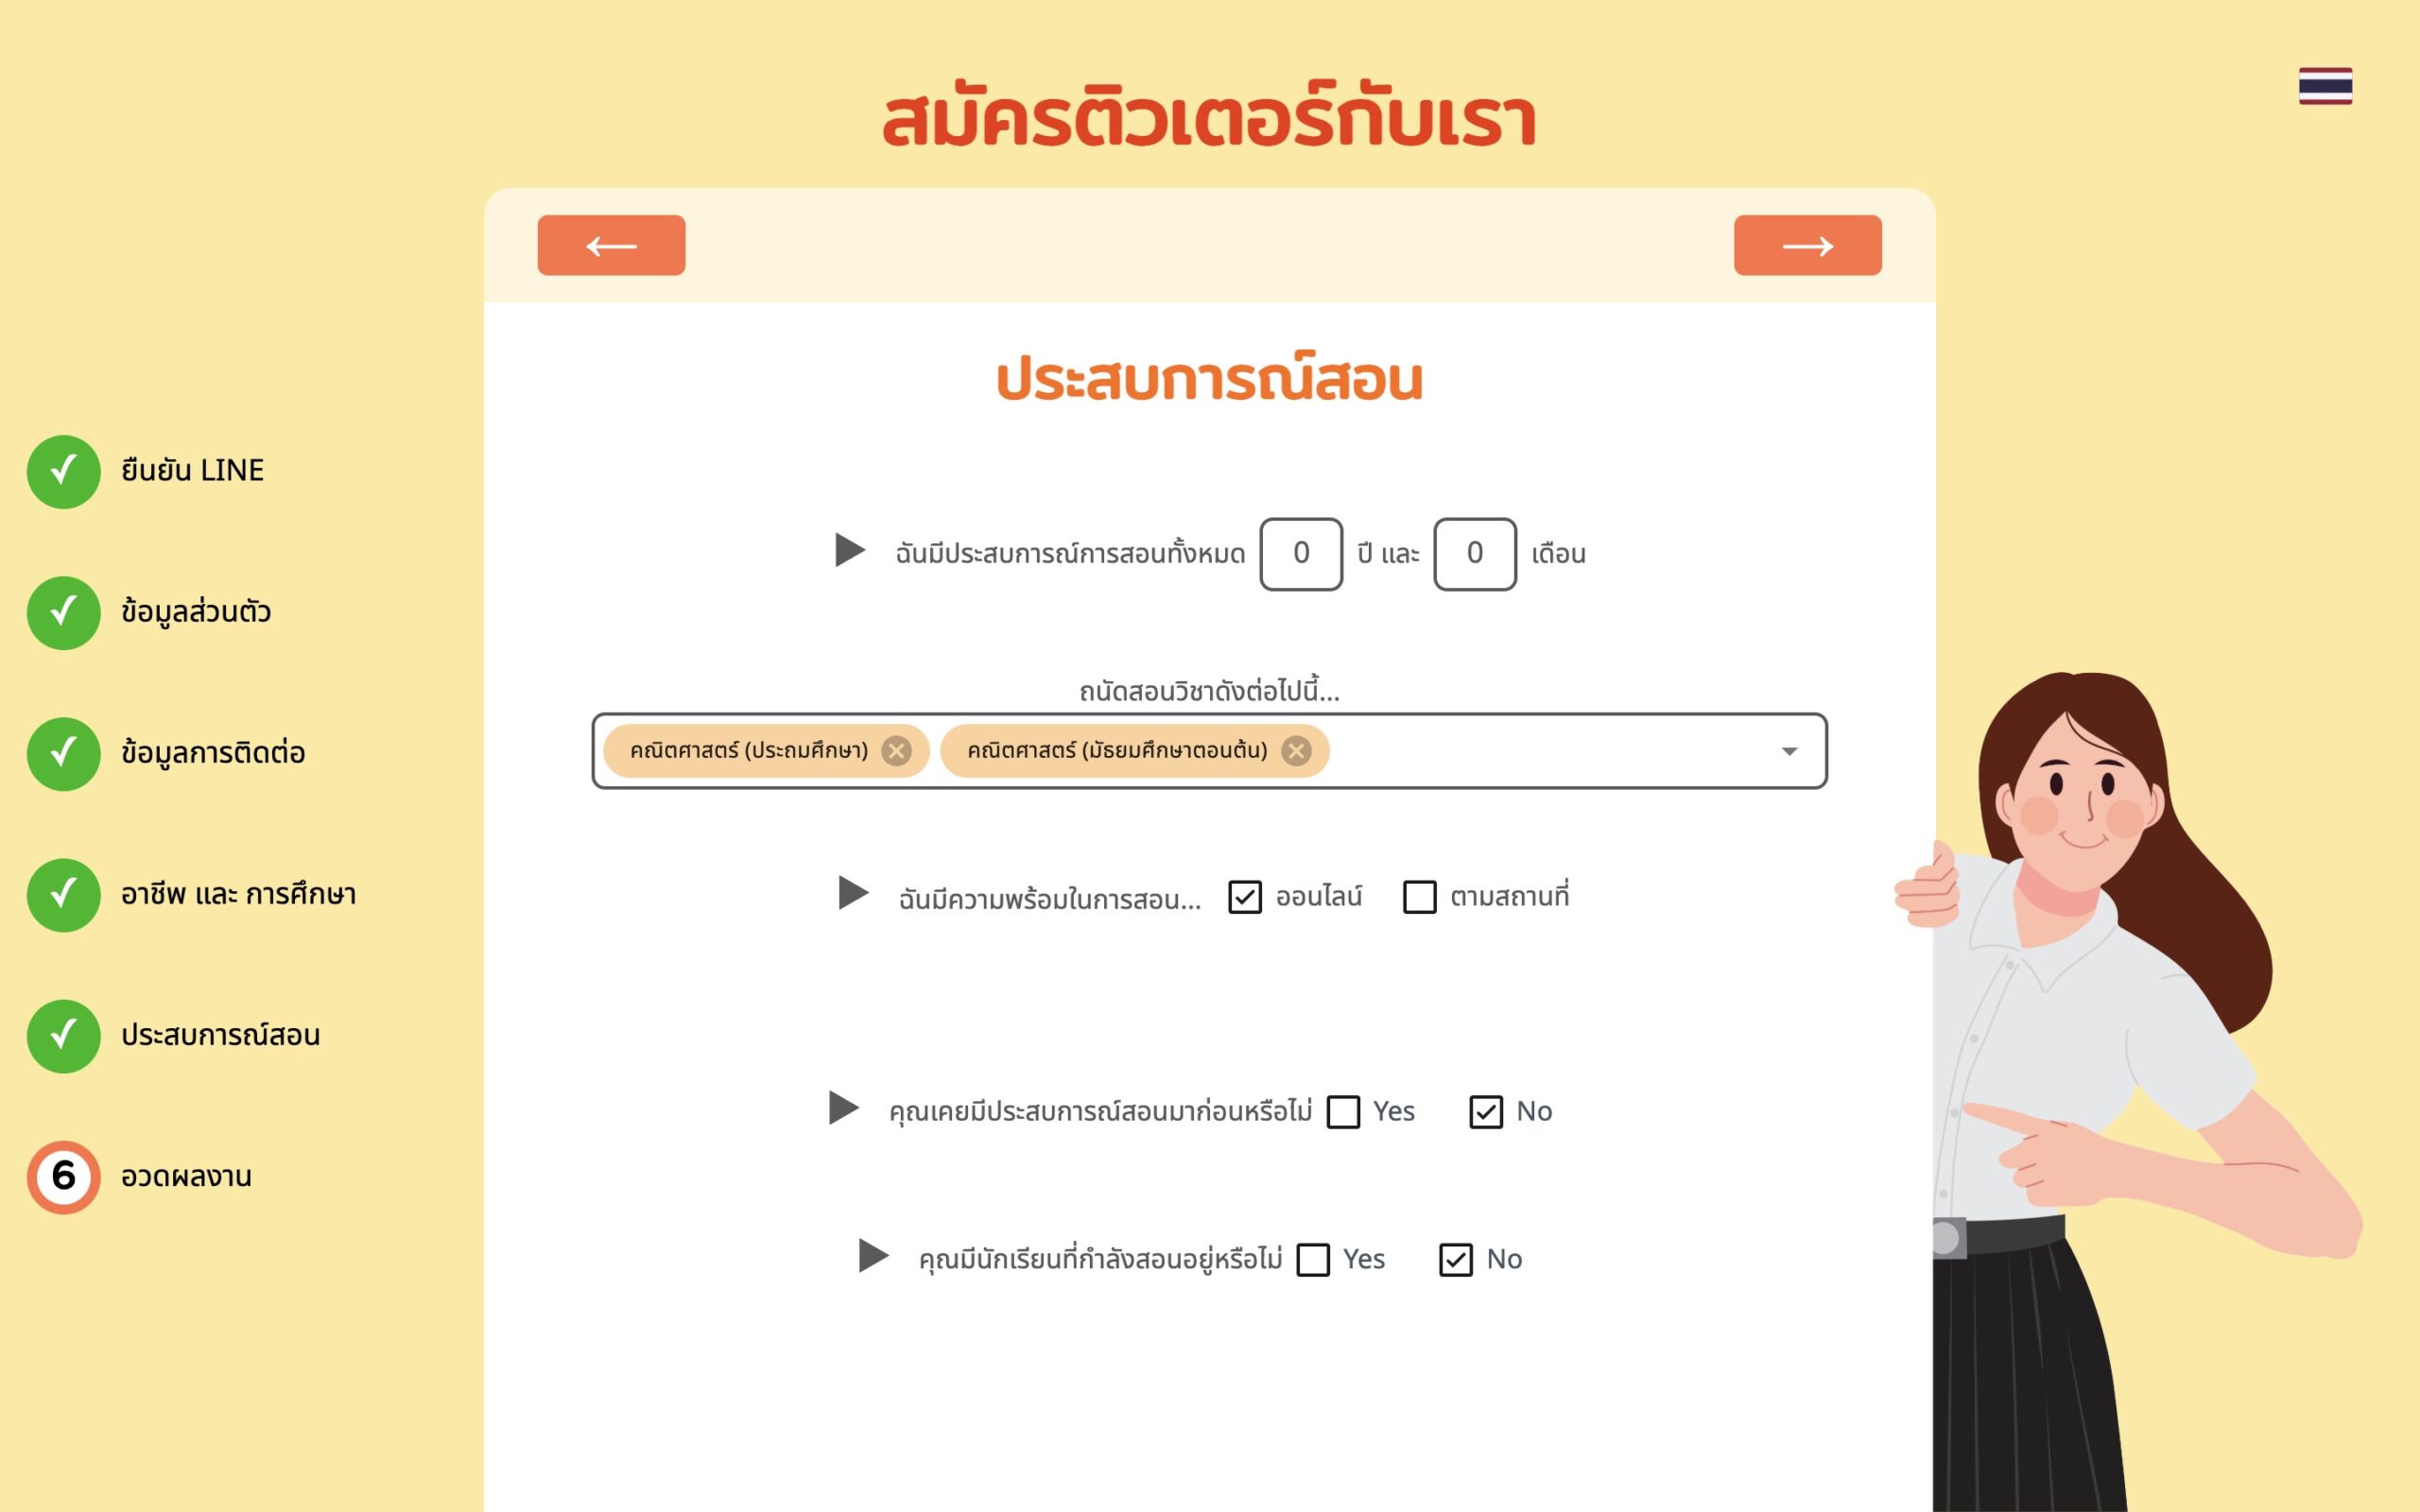Screen dimensions: 2420x1512
Task: Click the triangle beside ฉันมีความพร้อมในการสอน
Action: [x=852, y=893]
